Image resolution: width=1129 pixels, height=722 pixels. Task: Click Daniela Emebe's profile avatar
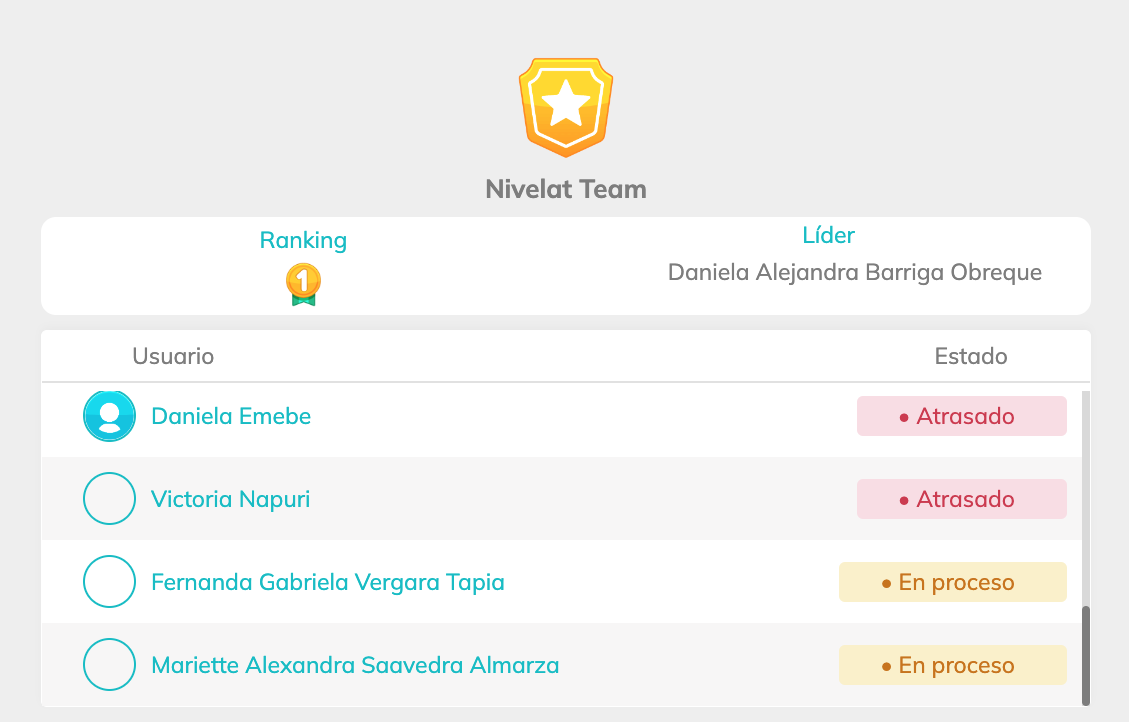click(109, 416)
